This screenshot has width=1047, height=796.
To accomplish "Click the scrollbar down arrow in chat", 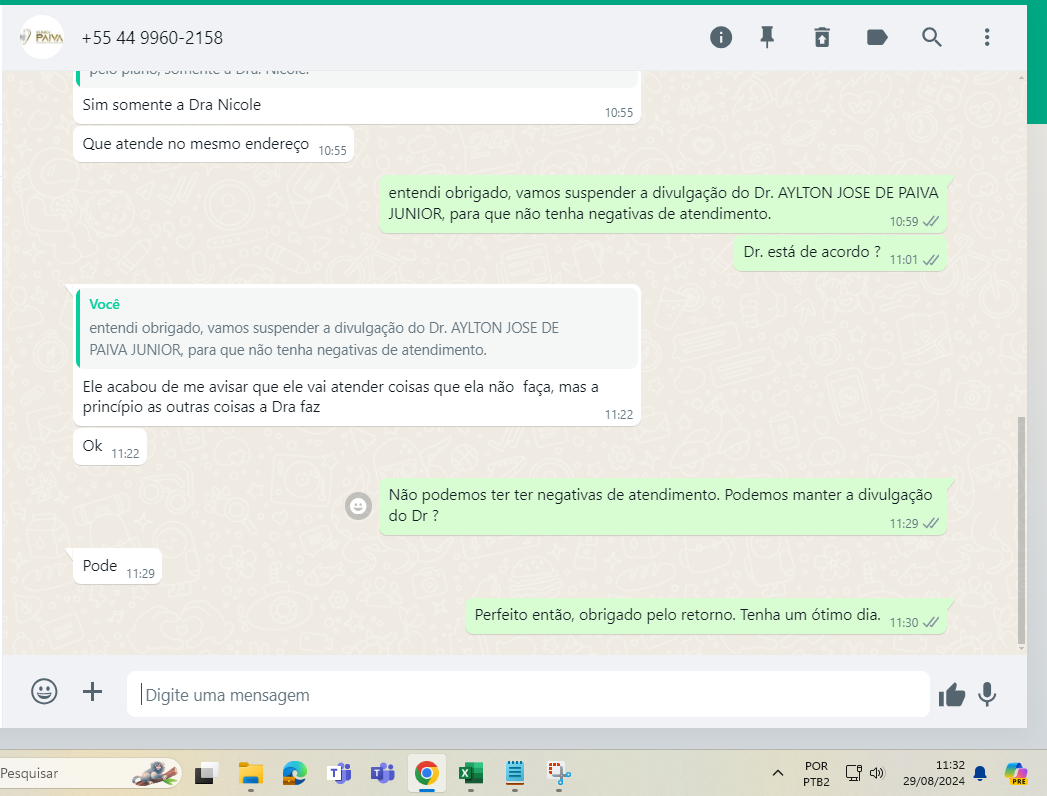I will pos(1021,648).
